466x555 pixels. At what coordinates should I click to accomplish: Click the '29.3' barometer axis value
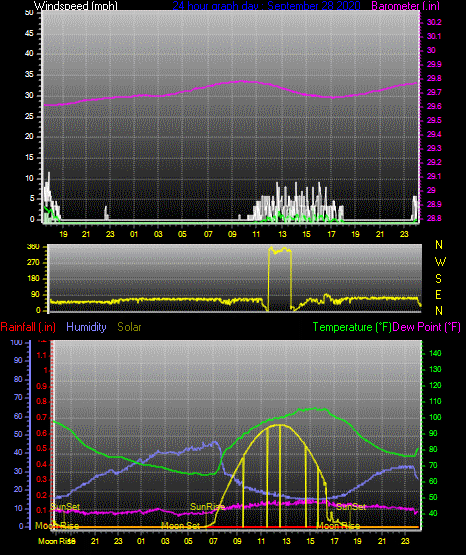click(x=434, y=148)
